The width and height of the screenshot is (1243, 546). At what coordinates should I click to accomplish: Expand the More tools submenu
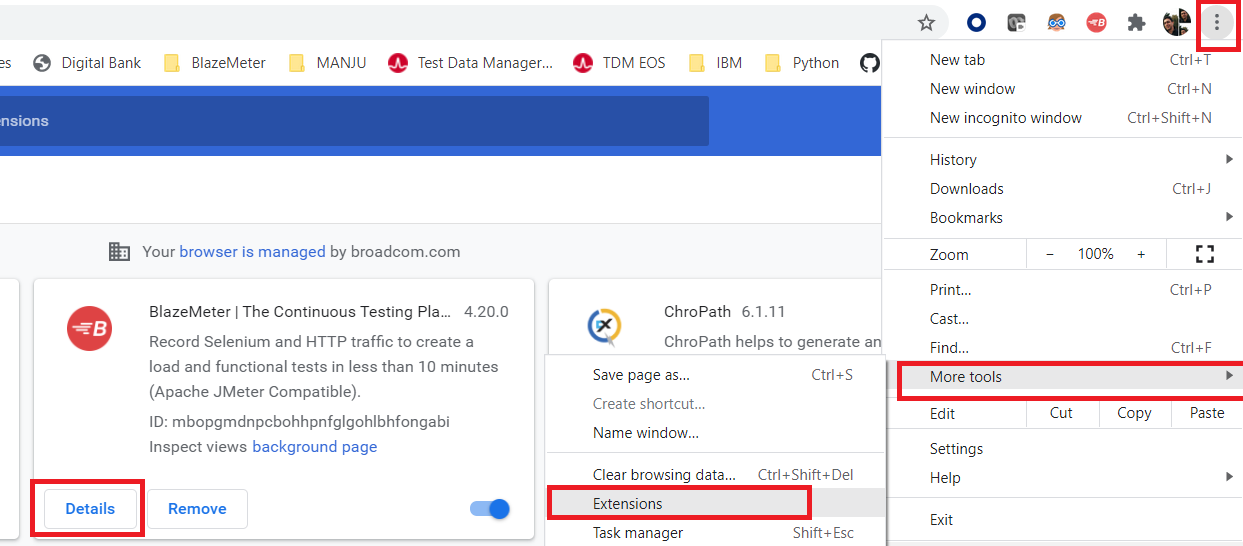pyautogui.click(x=1062, y=377)
